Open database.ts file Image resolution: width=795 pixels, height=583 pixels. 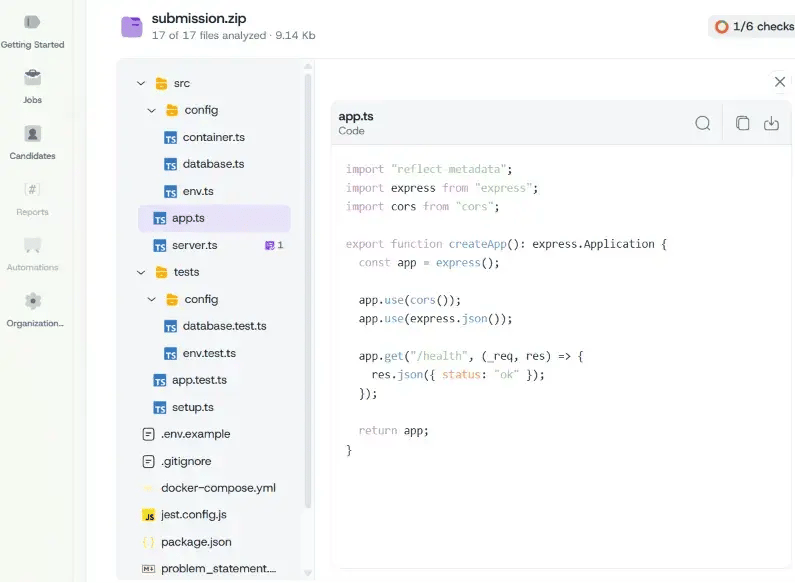[x=214, y=164]
